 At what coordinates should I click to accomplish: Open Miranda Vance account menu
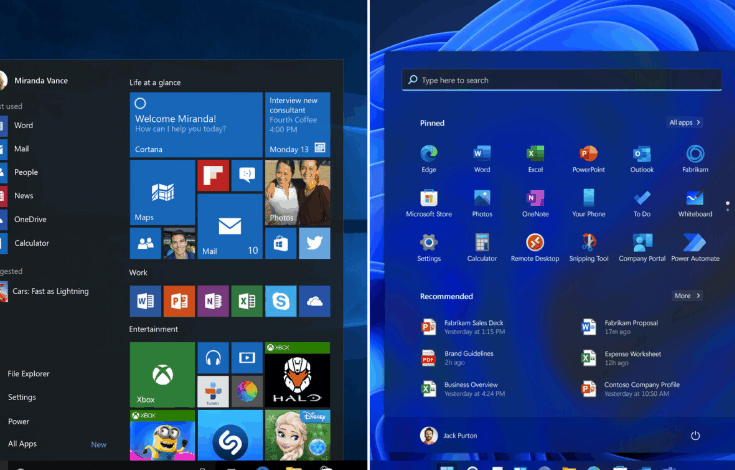[34, 81]
